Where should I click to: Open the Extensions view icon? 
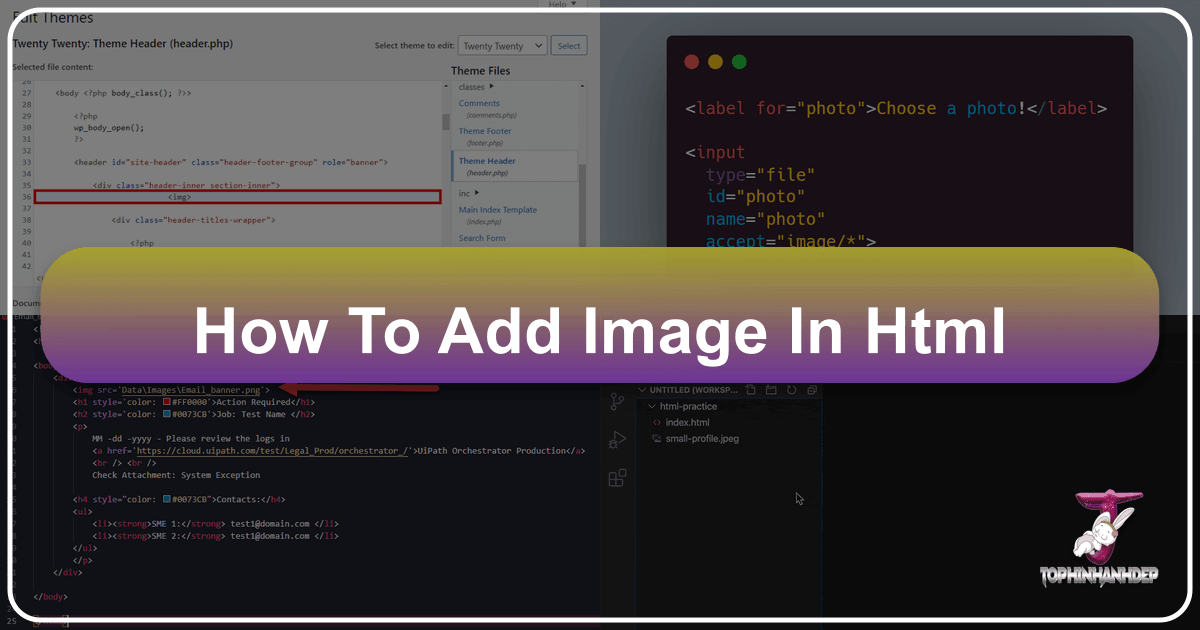(x=617, y=478)
